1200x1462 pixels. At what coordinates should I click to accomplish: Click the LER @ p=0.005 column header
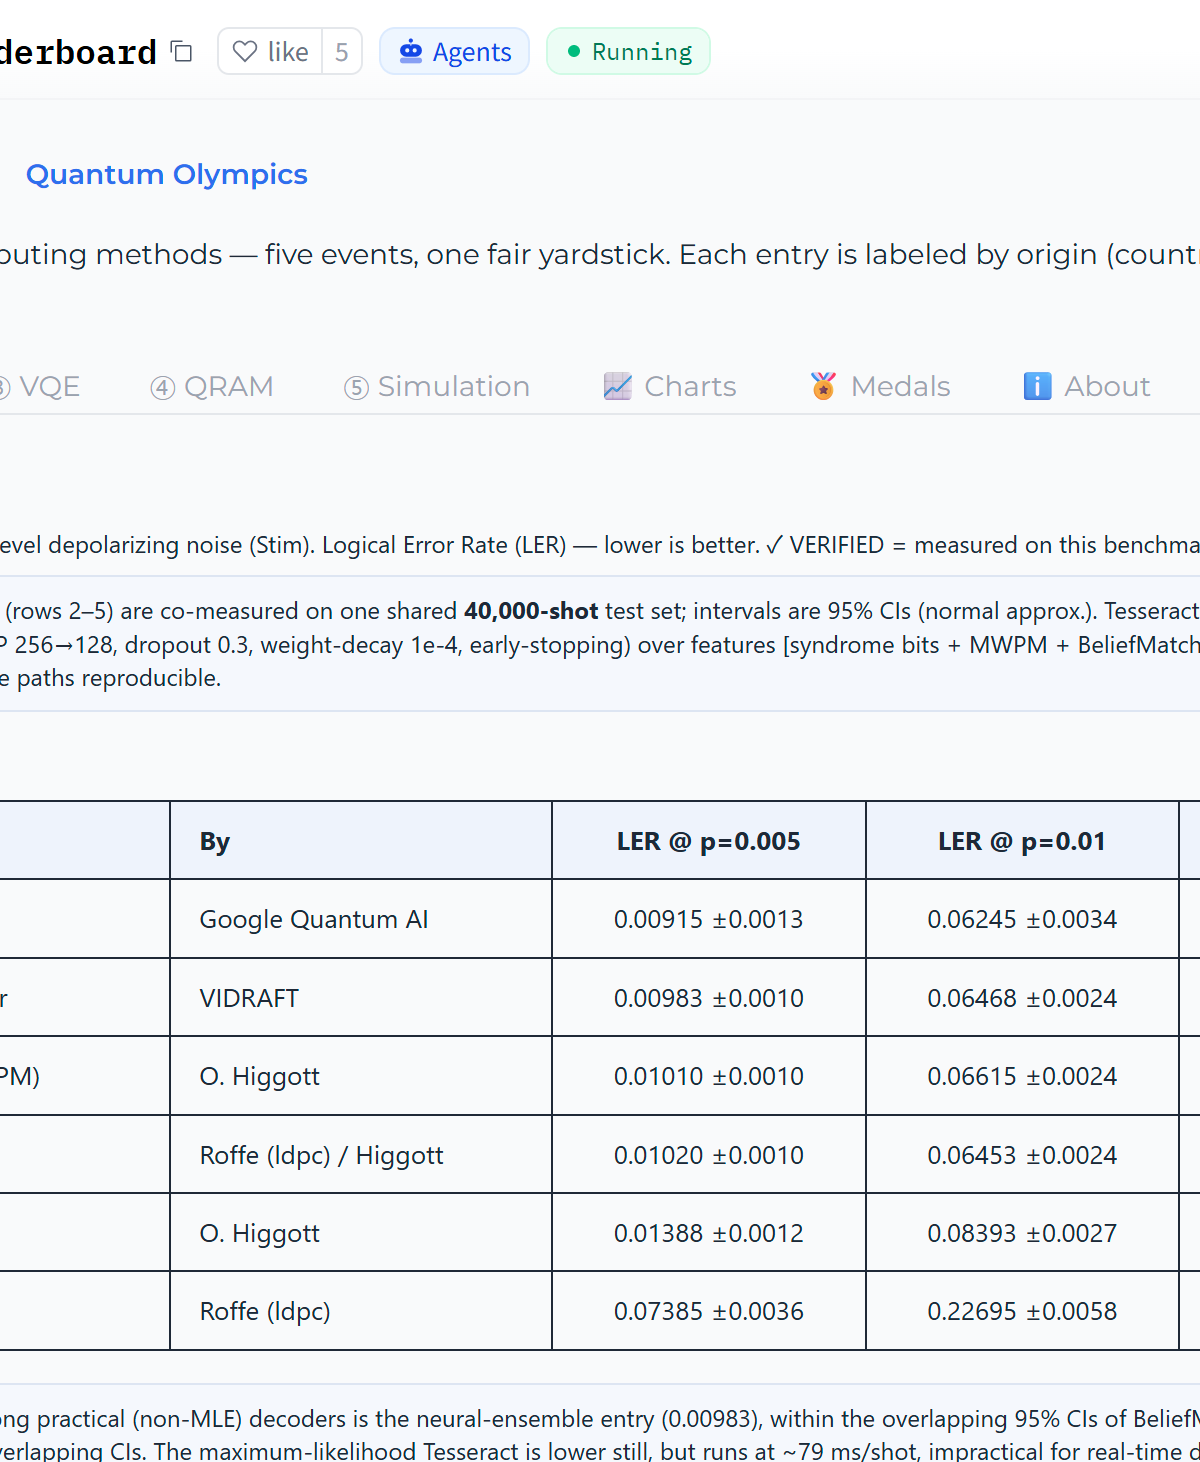coord(709,841)
